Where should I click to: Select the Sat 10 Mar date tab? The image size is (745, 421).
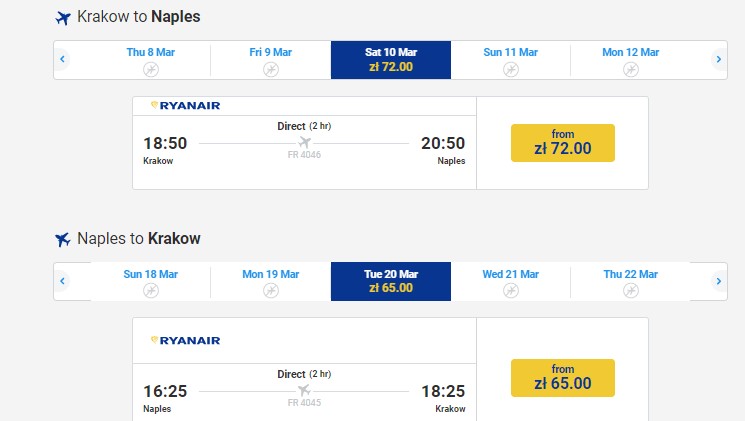pos(391,60)
